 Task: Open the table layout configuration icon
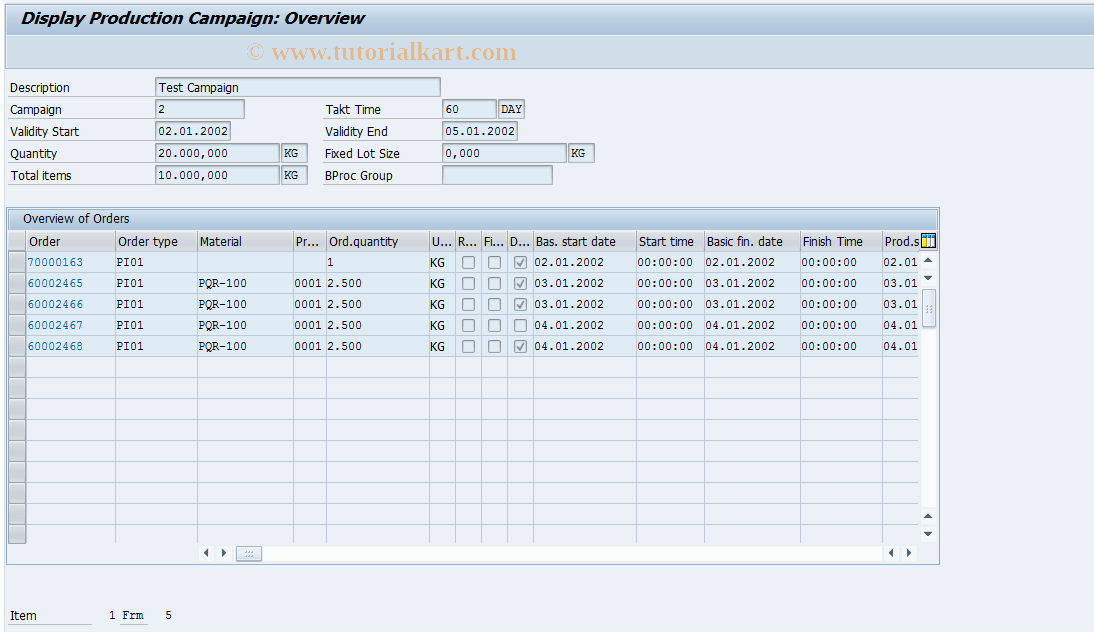click(928, 241)
